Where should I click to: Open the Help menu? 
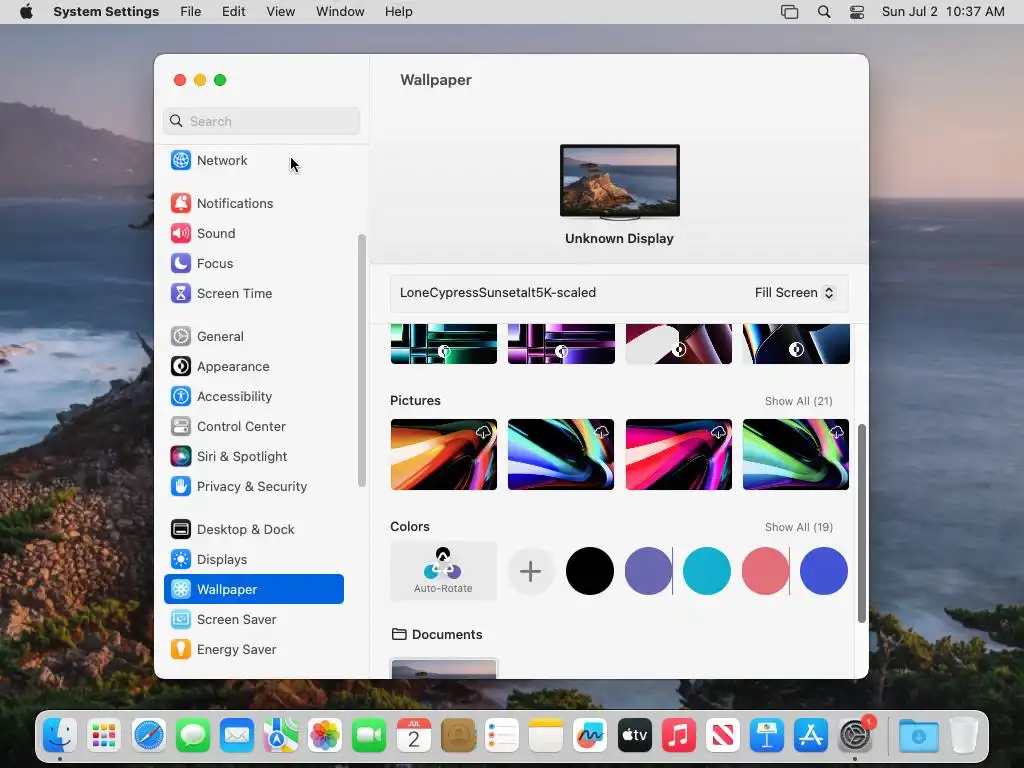(x=398, y=12)
